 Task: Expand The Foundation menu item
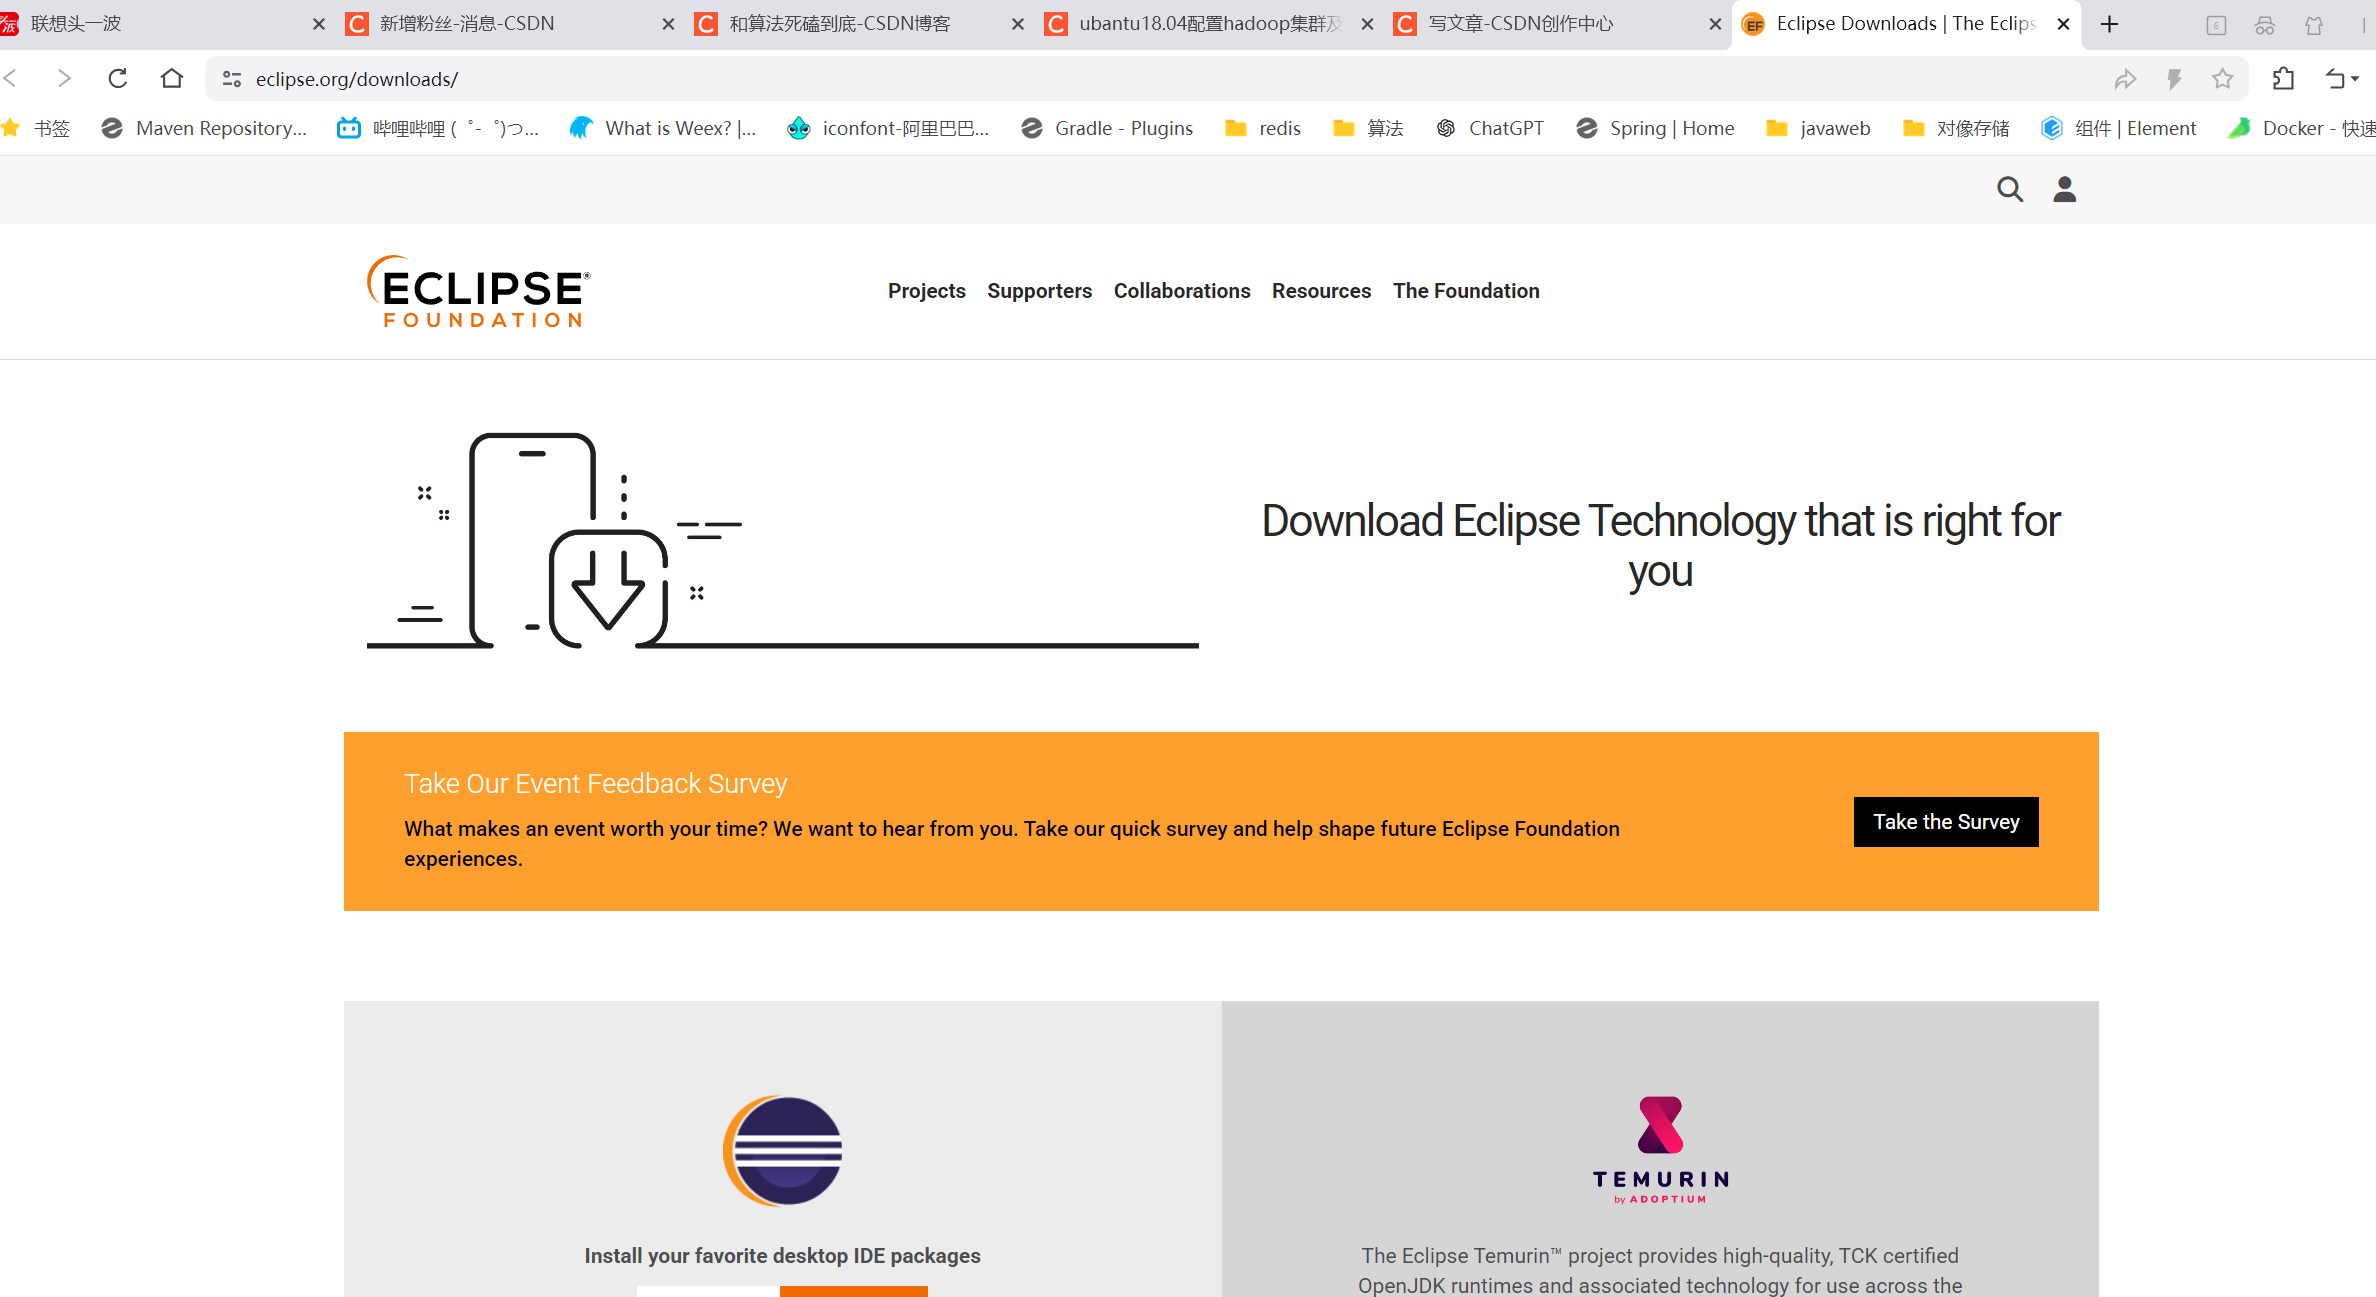tap(1465, 291)
